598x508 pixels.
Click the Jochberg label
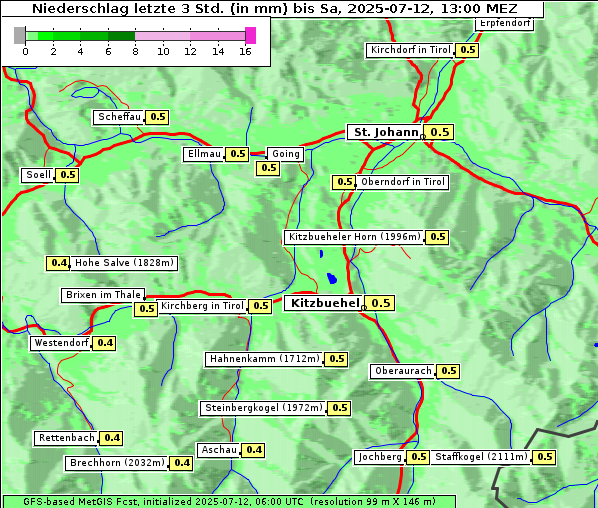[x=379, y=457]
